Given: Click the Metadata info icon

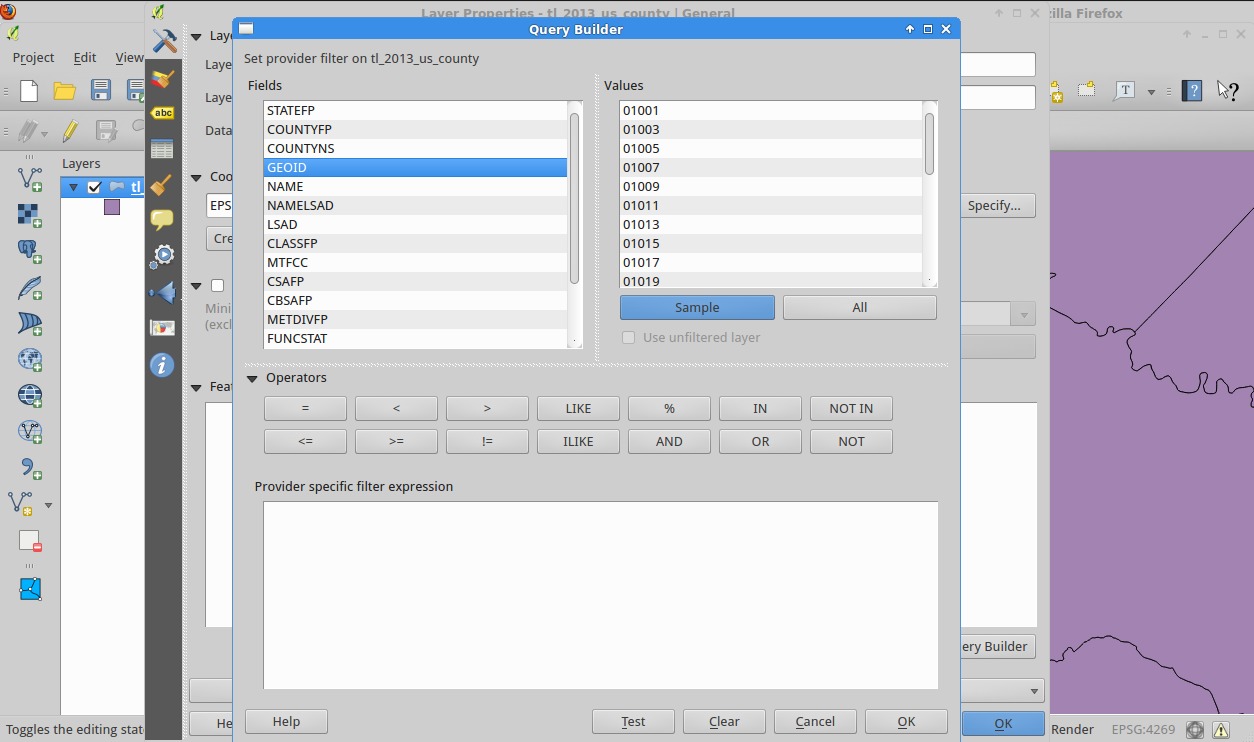Looking at the screenshot, I should coord(162,365).
